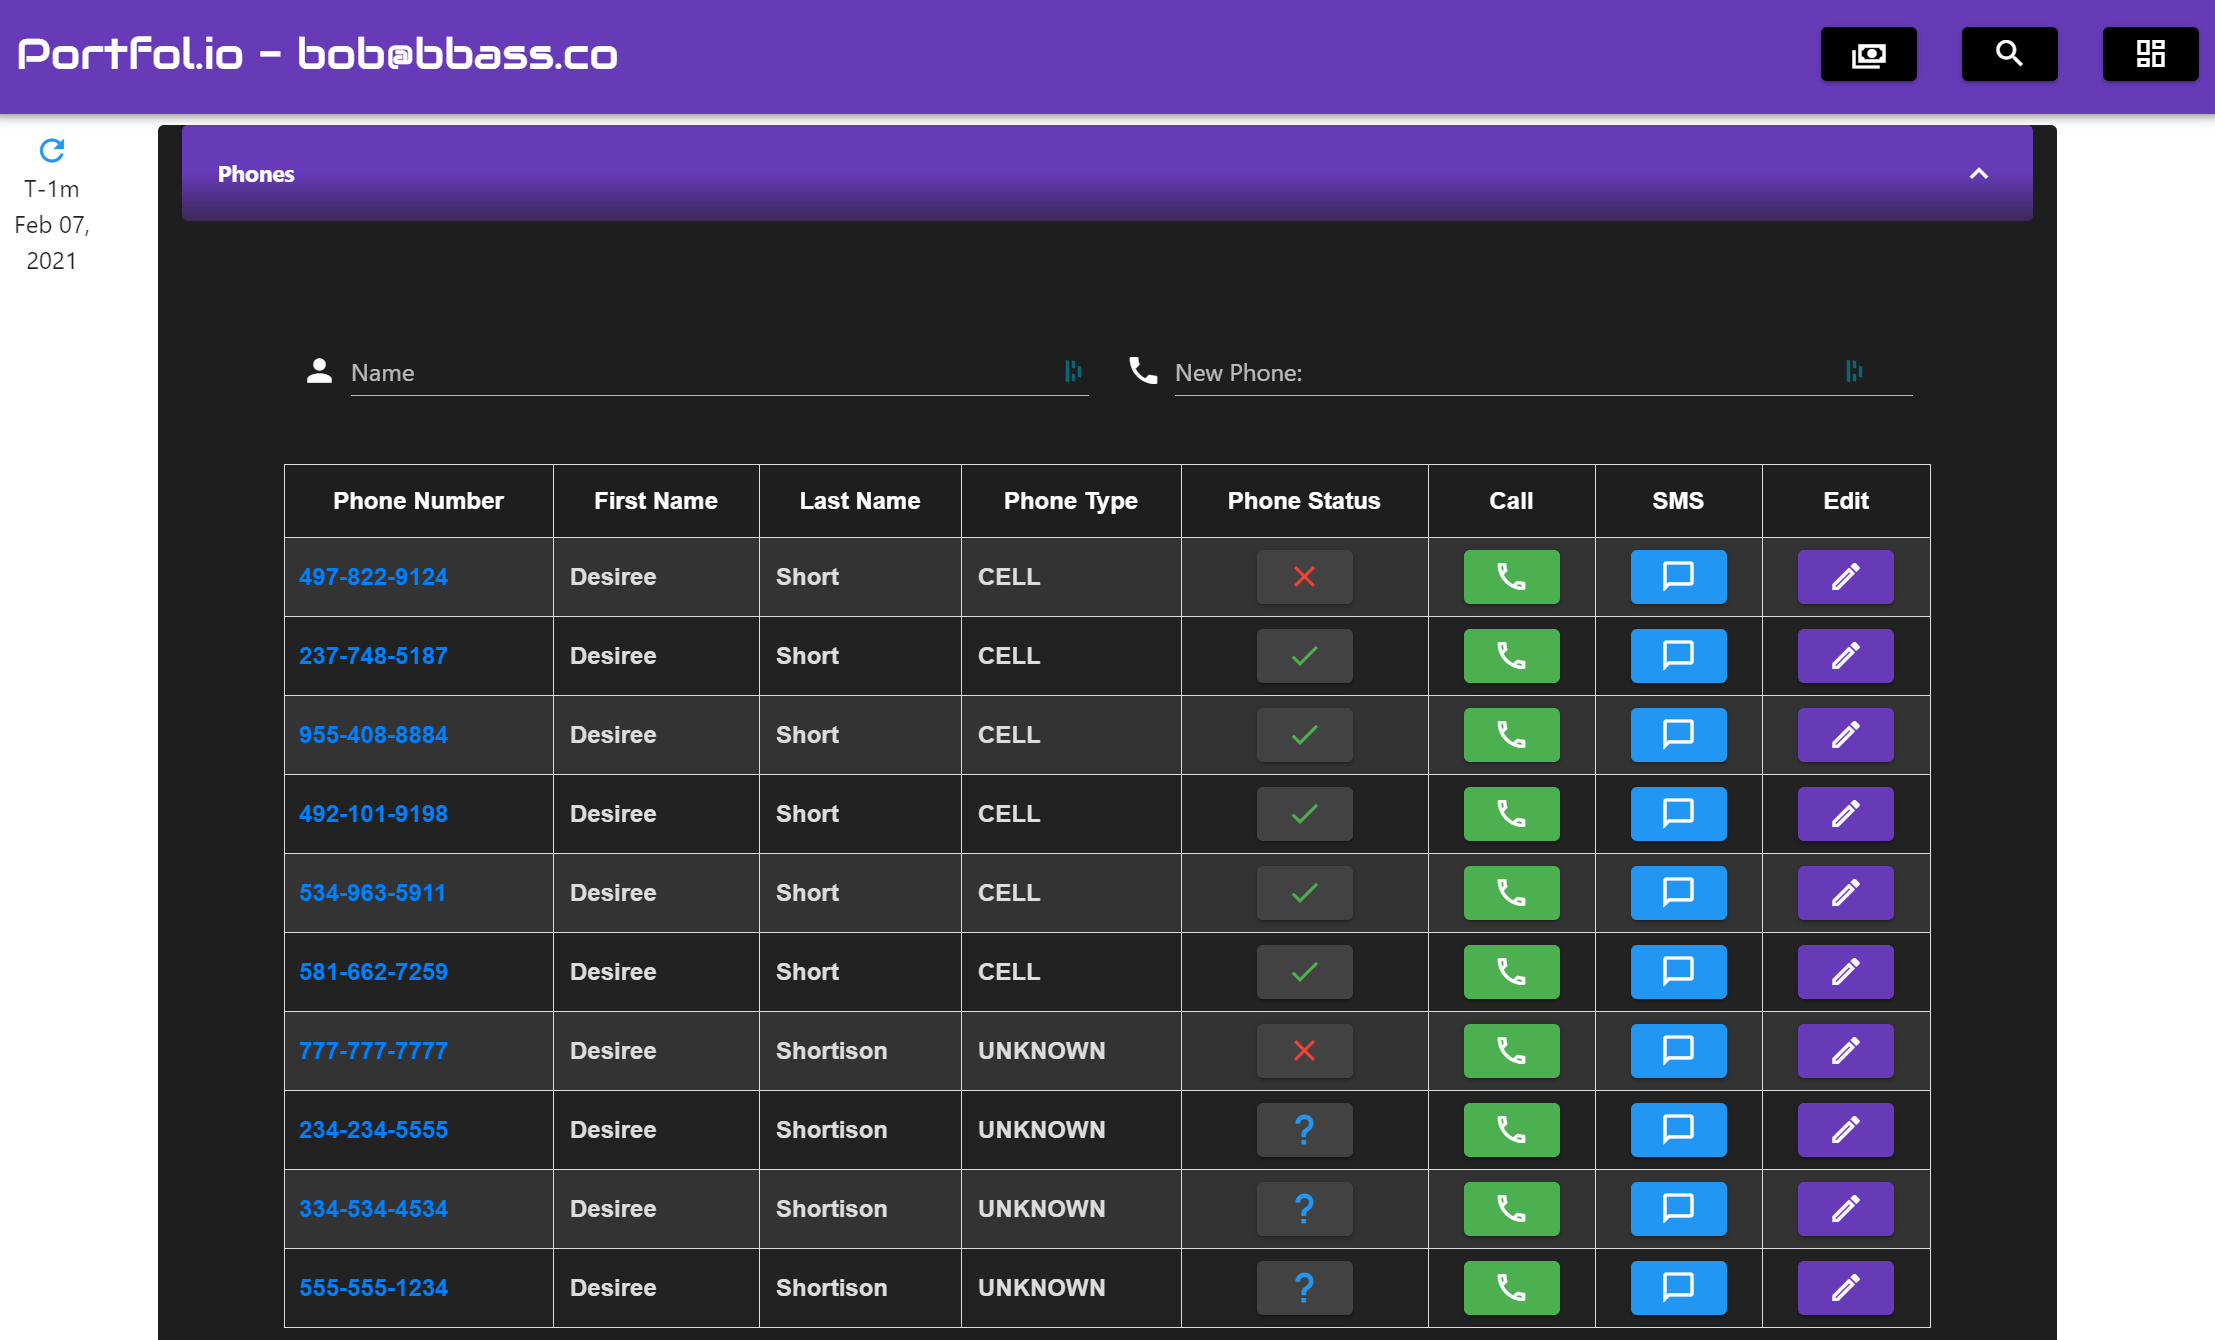Click the cash/payments icon in header

click(x=1868, y=54)
